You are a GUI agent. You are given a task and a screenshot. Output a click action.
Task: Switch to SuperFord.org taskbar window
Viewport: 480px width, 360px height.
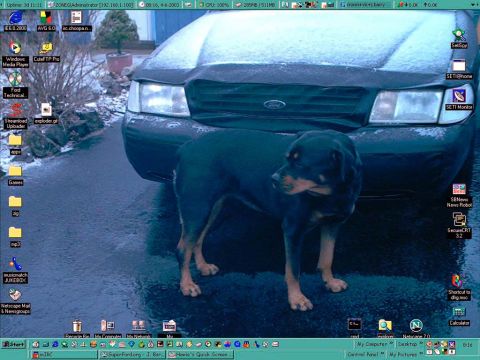[132, 355]
